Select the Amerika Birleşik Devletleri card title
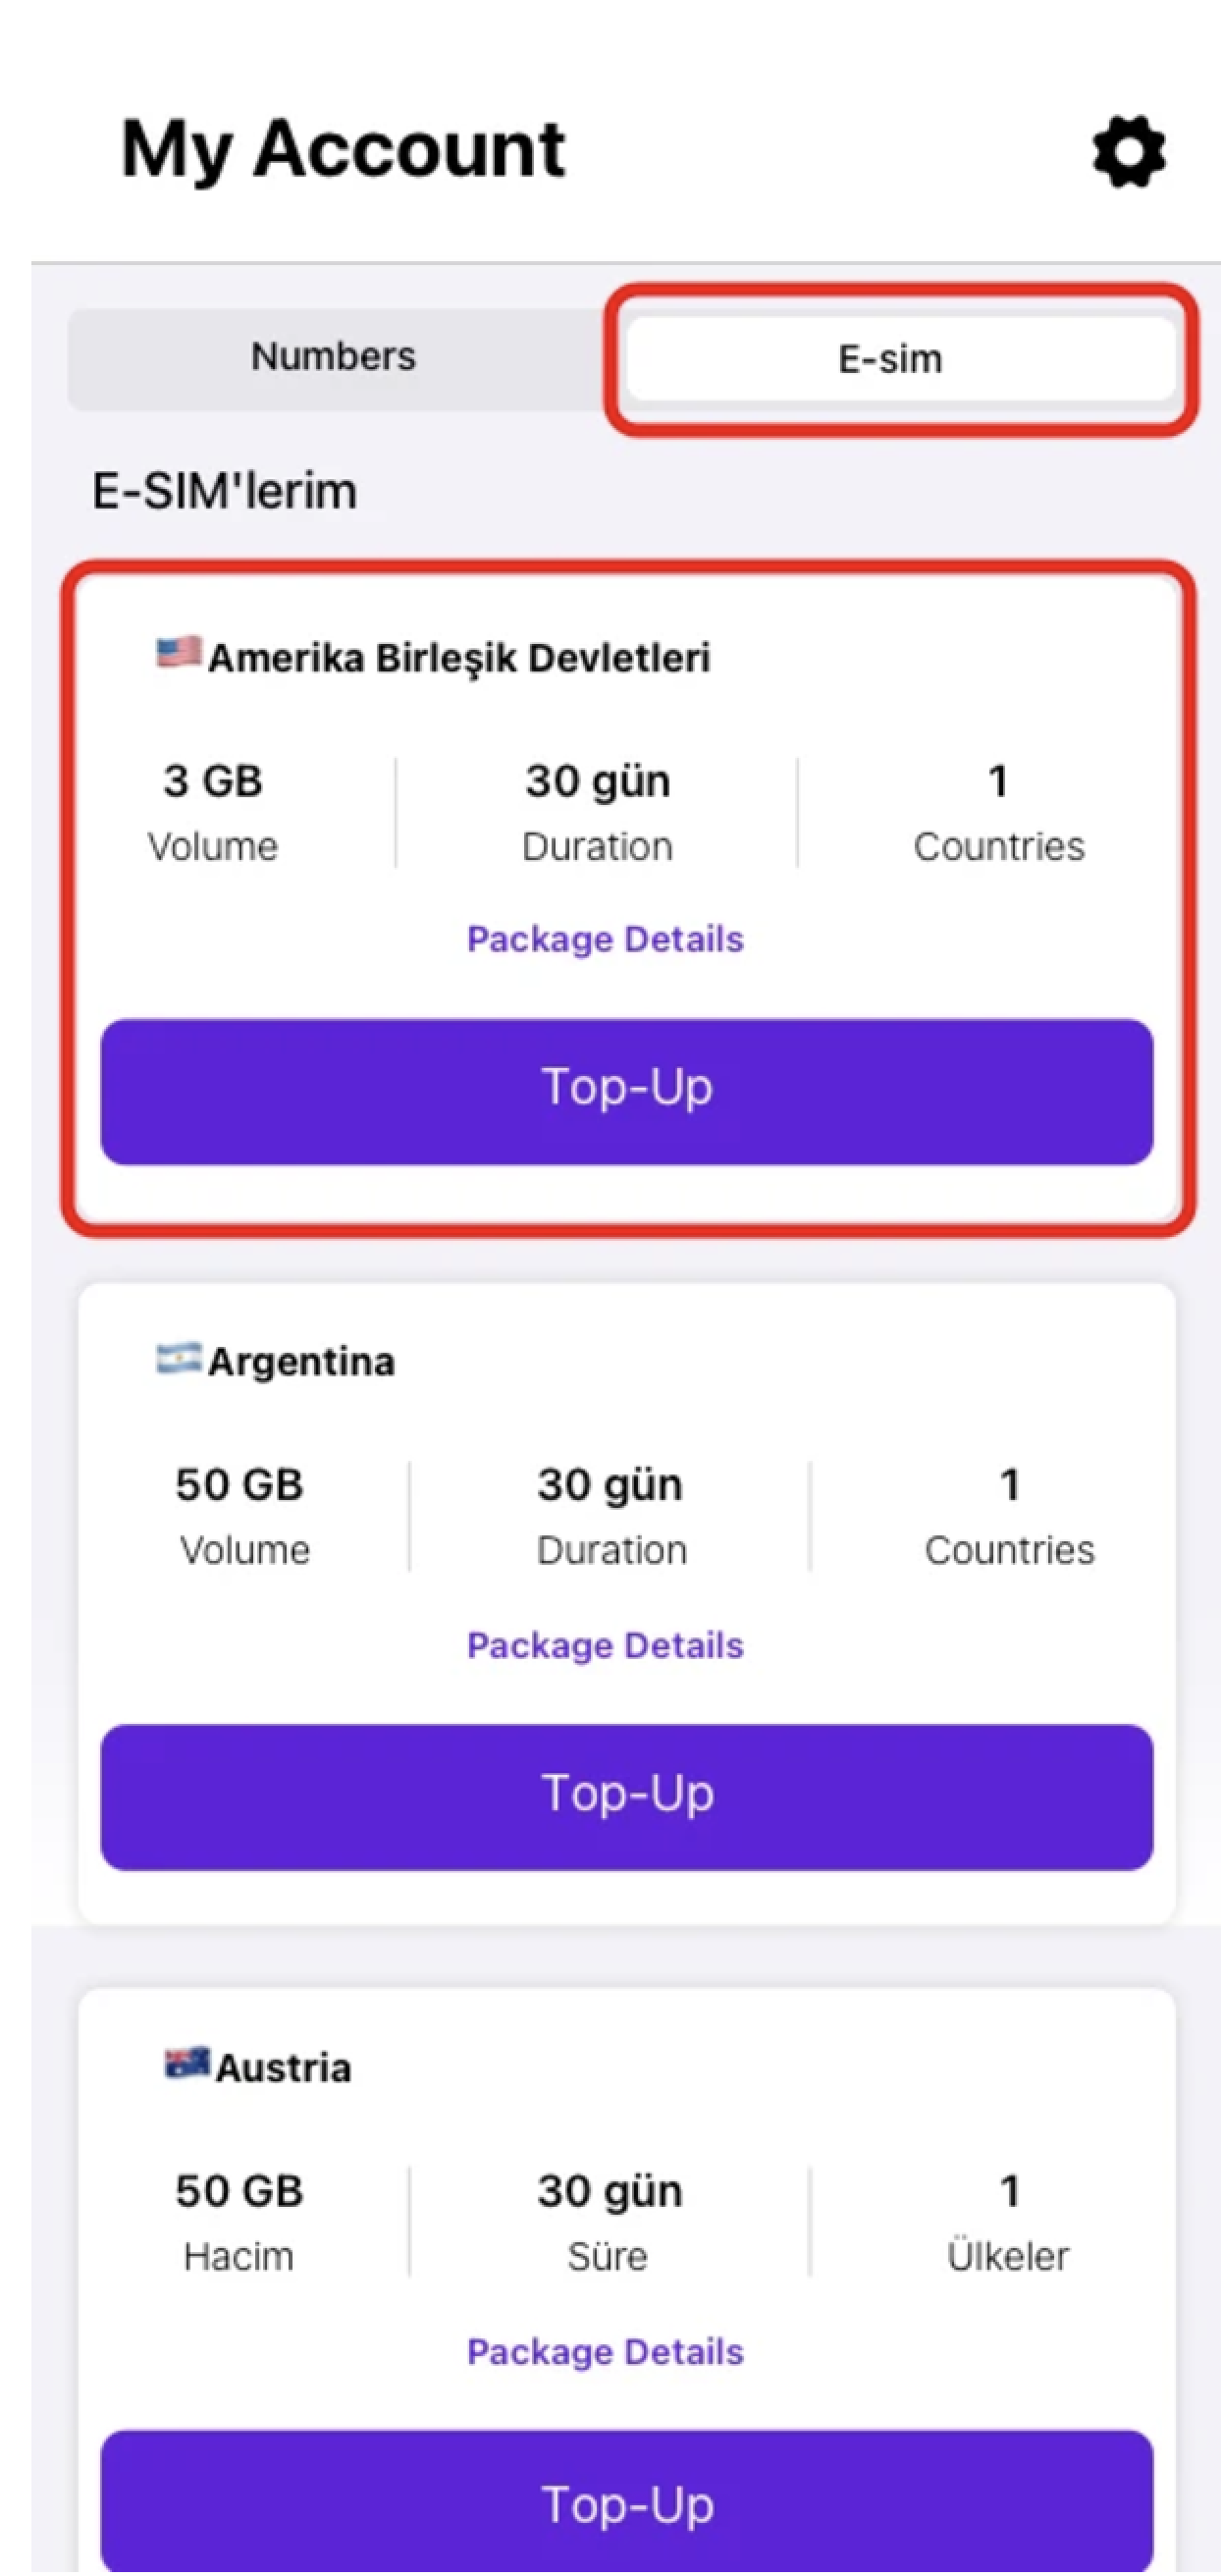The image size is (1221, 2576). 459,658
